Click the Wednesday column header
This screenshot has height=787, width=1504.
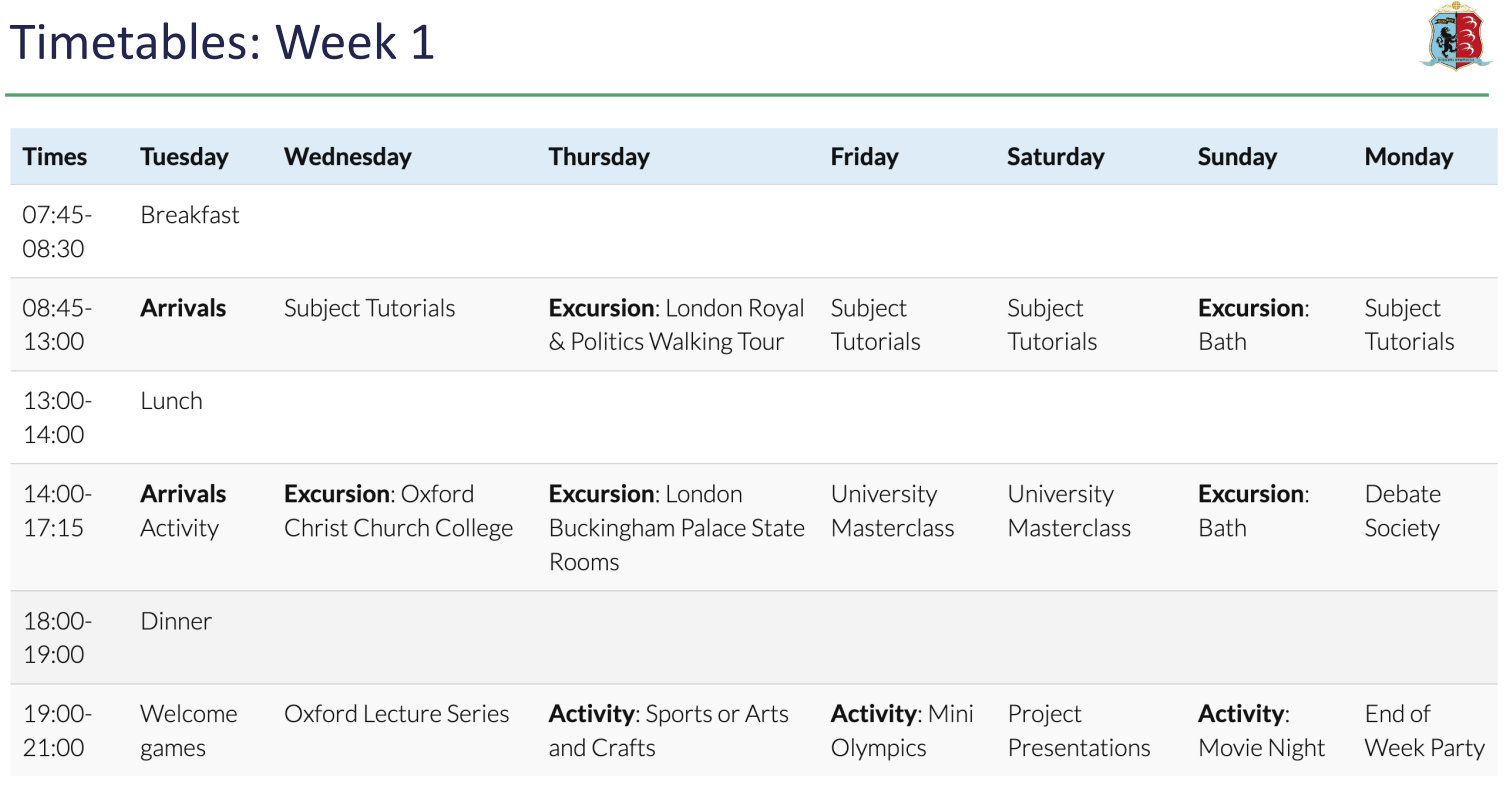point(347,157)
